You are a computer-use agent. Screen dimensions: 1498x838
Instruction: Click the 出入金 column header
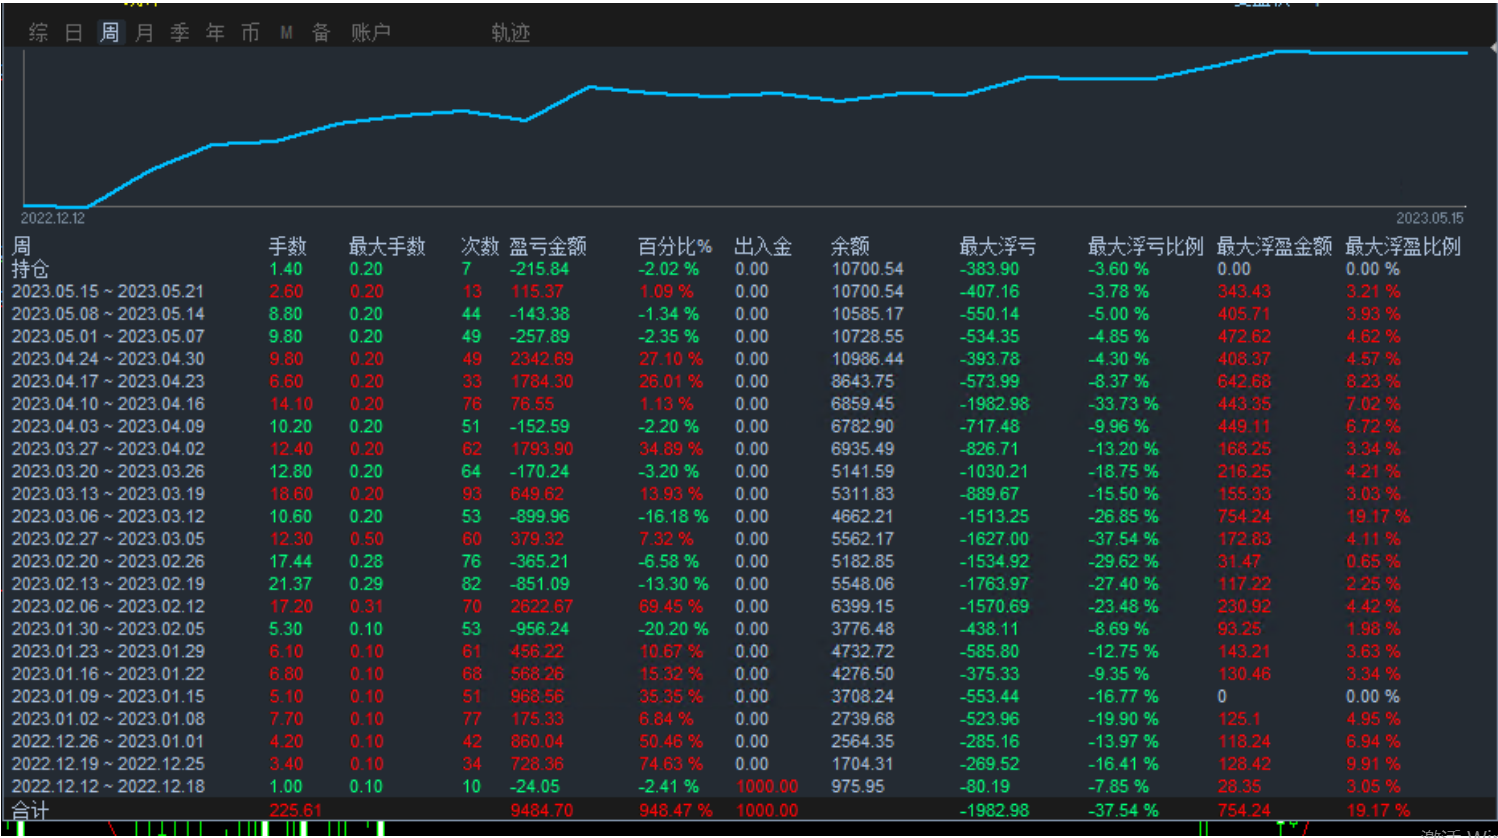(x=762, y=246)
